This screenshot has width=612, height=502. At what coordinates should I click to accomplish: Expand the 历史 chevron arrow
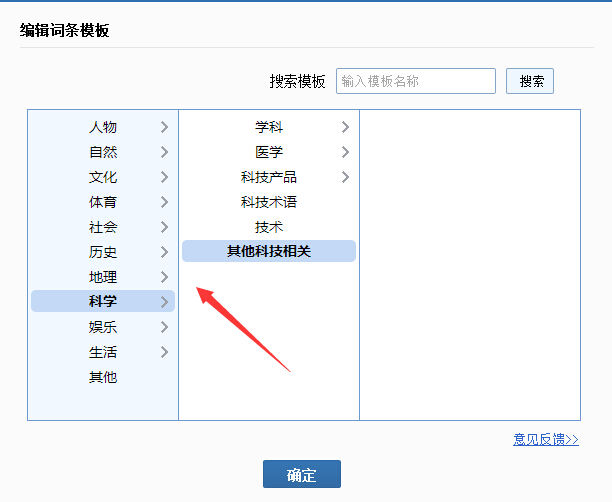pos(164,252)
